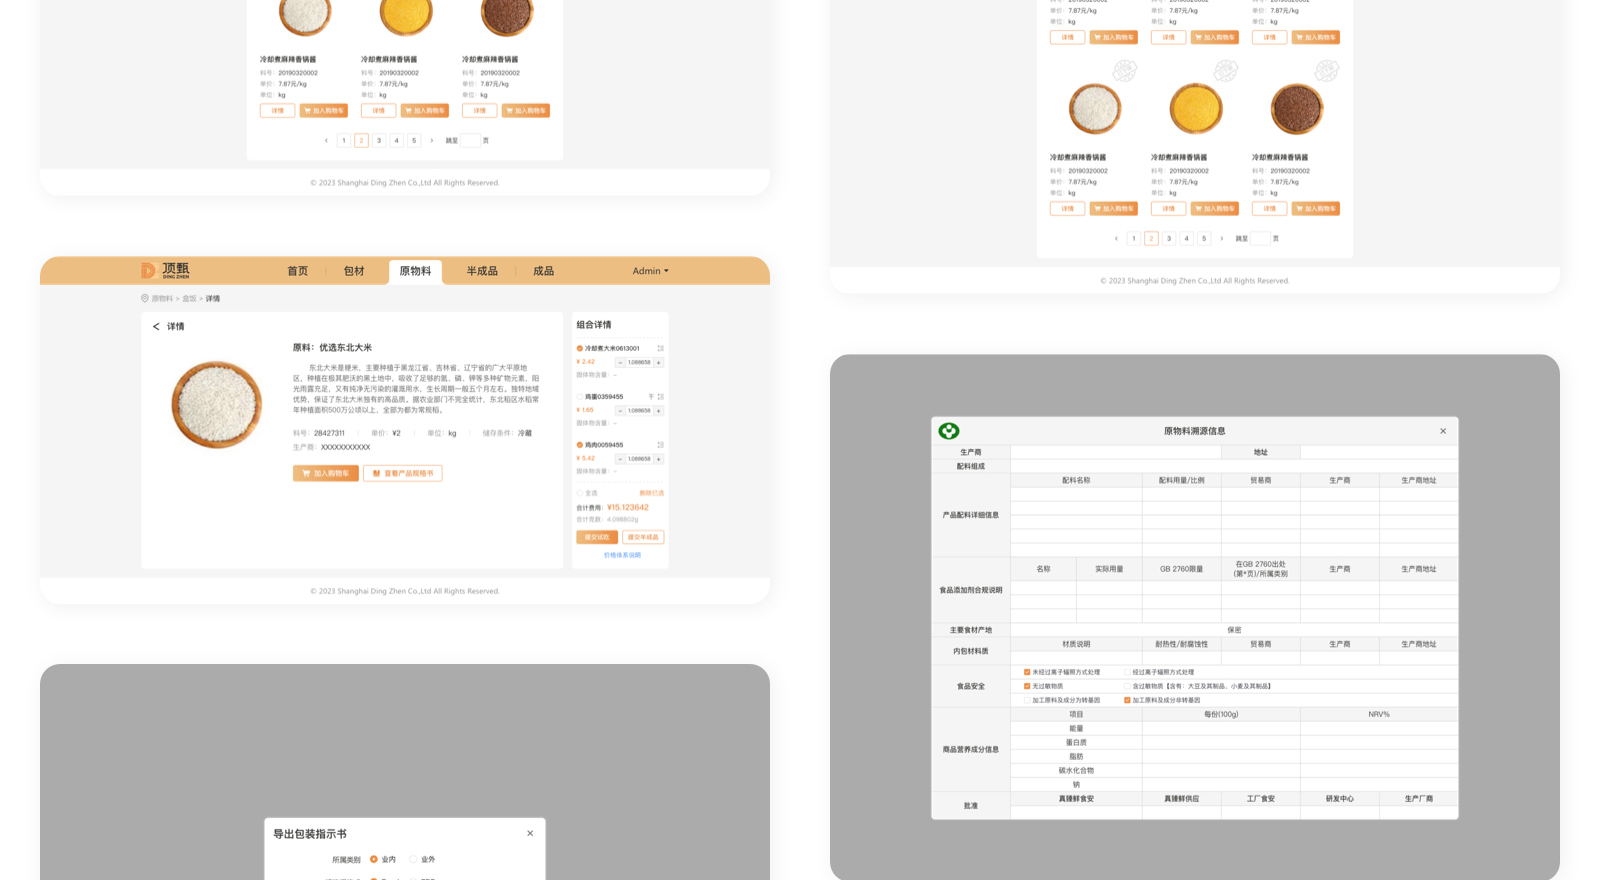Screen dimensions: 1600x880
Task: Increase quantity for 冷却煮大米0613001 with plus
Action: point(658,363)
